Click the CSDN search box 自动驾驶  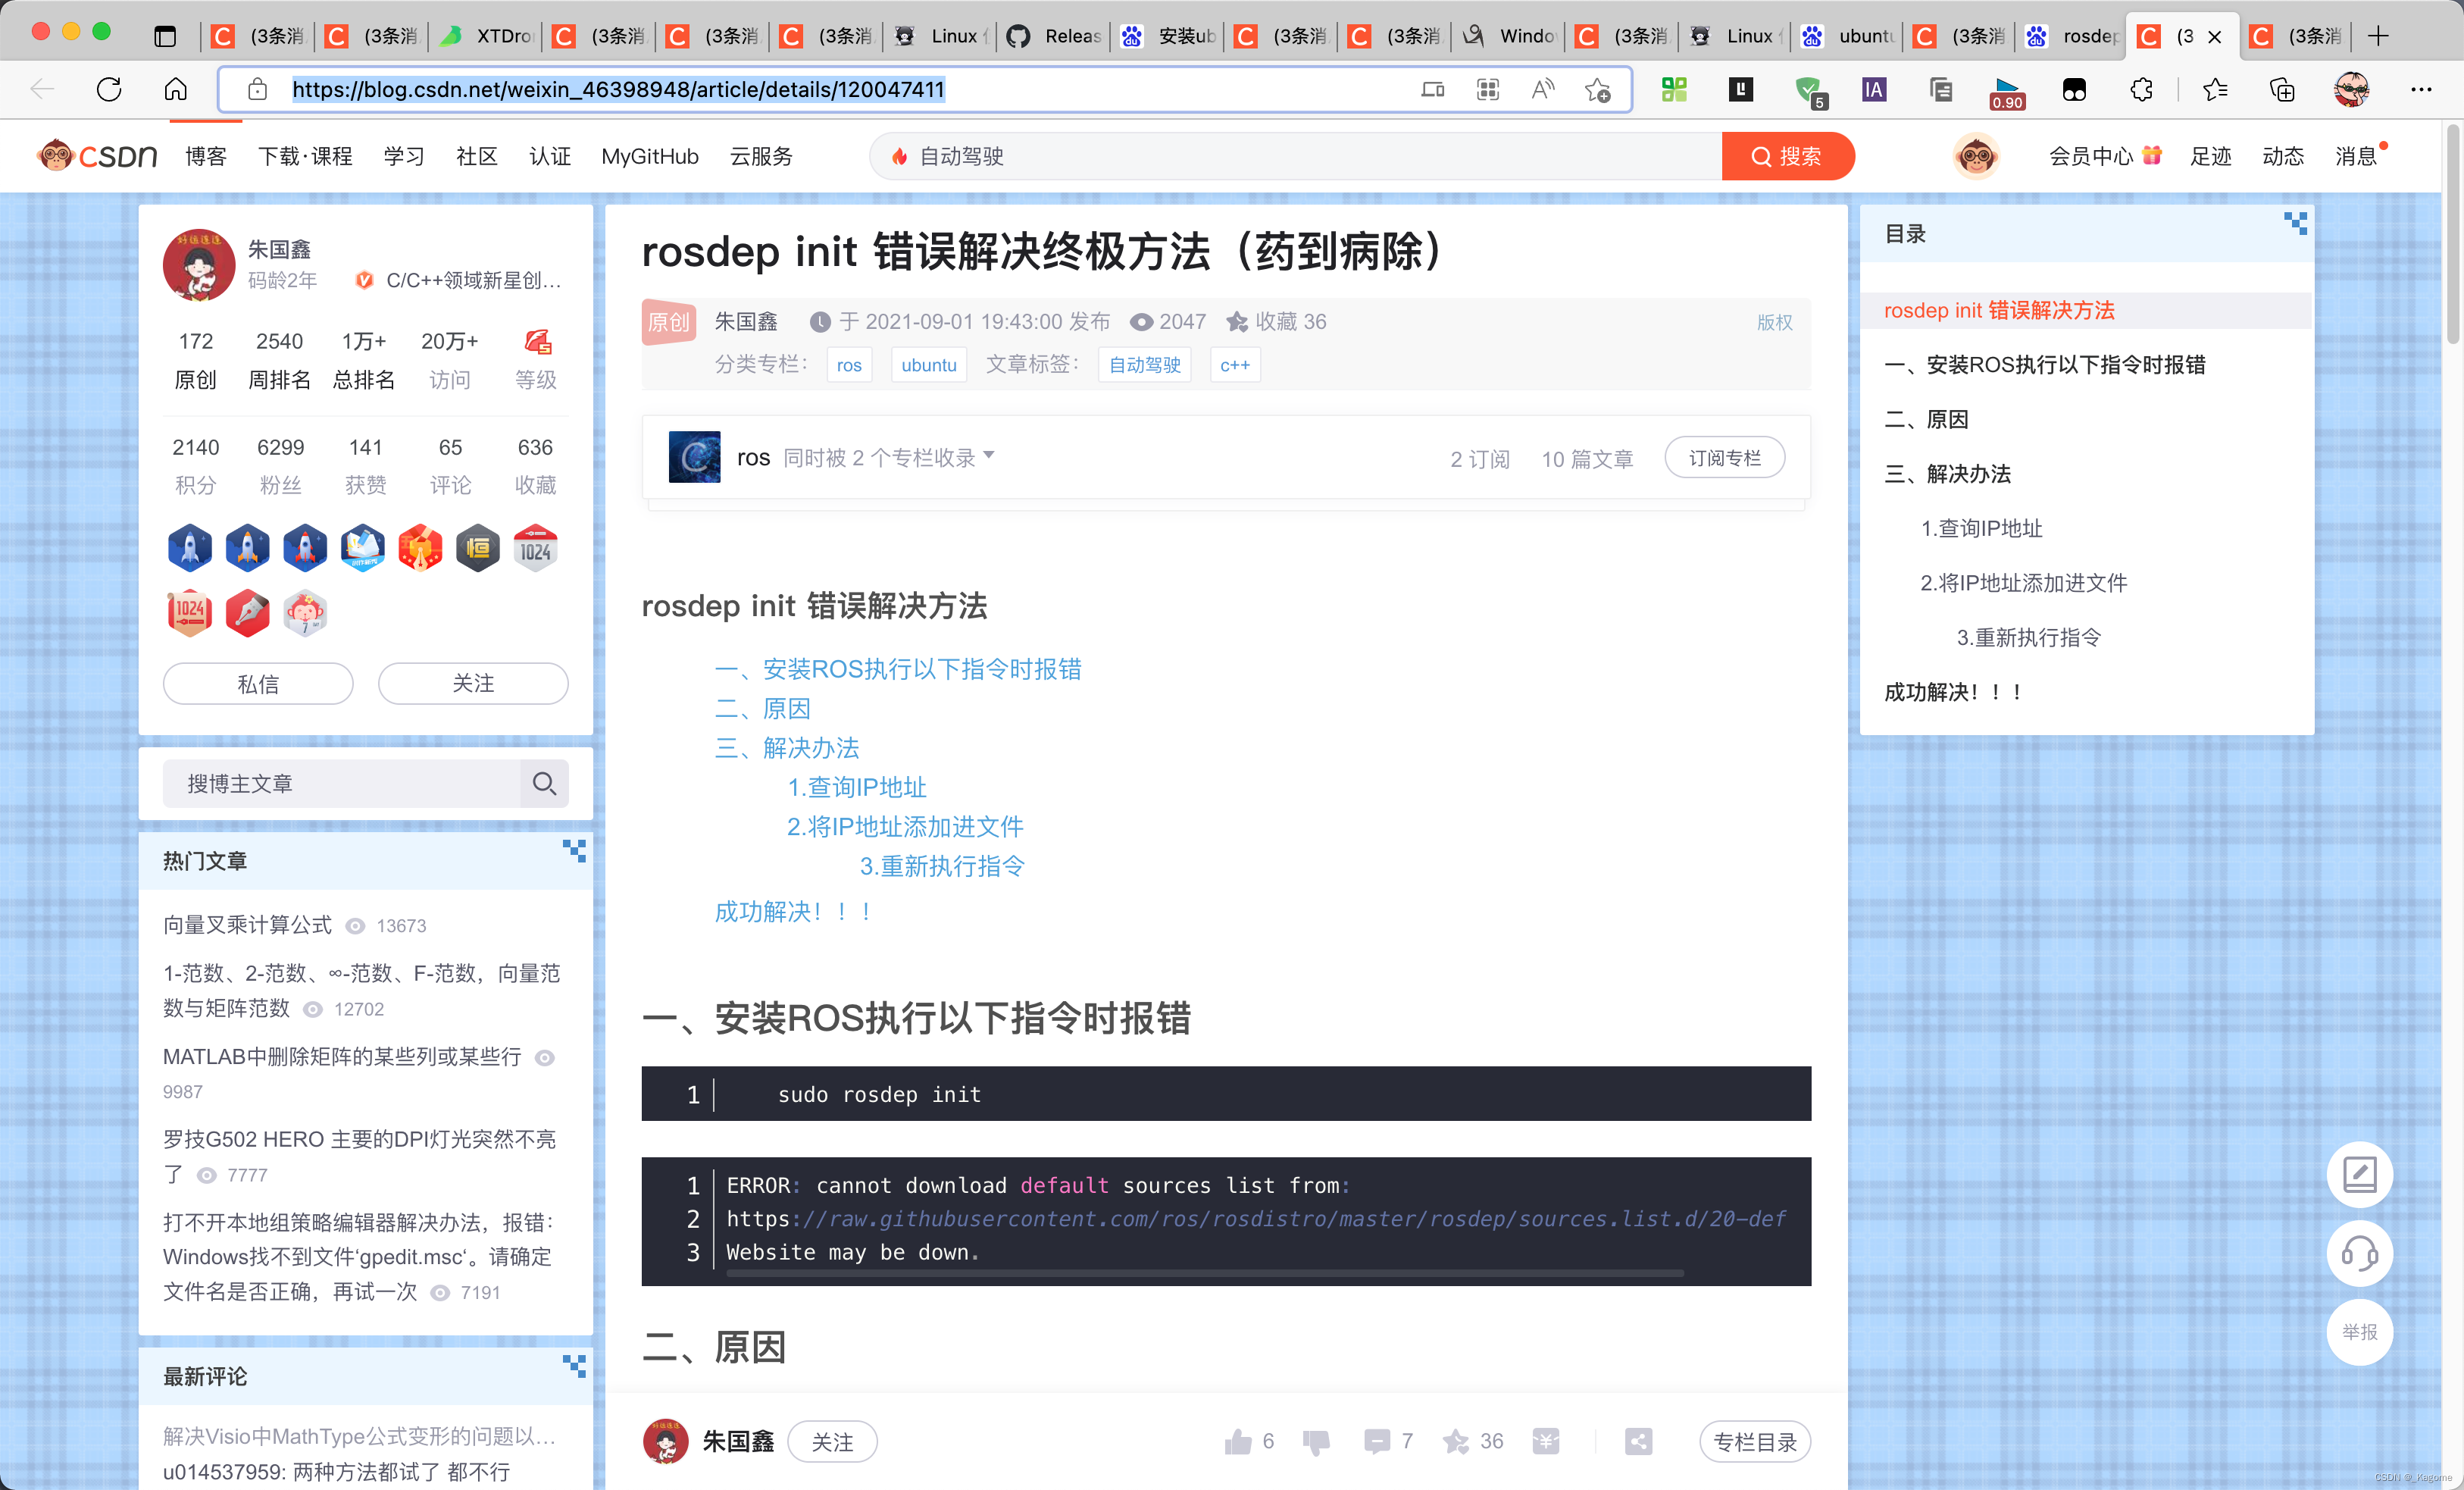point(1295,156)
